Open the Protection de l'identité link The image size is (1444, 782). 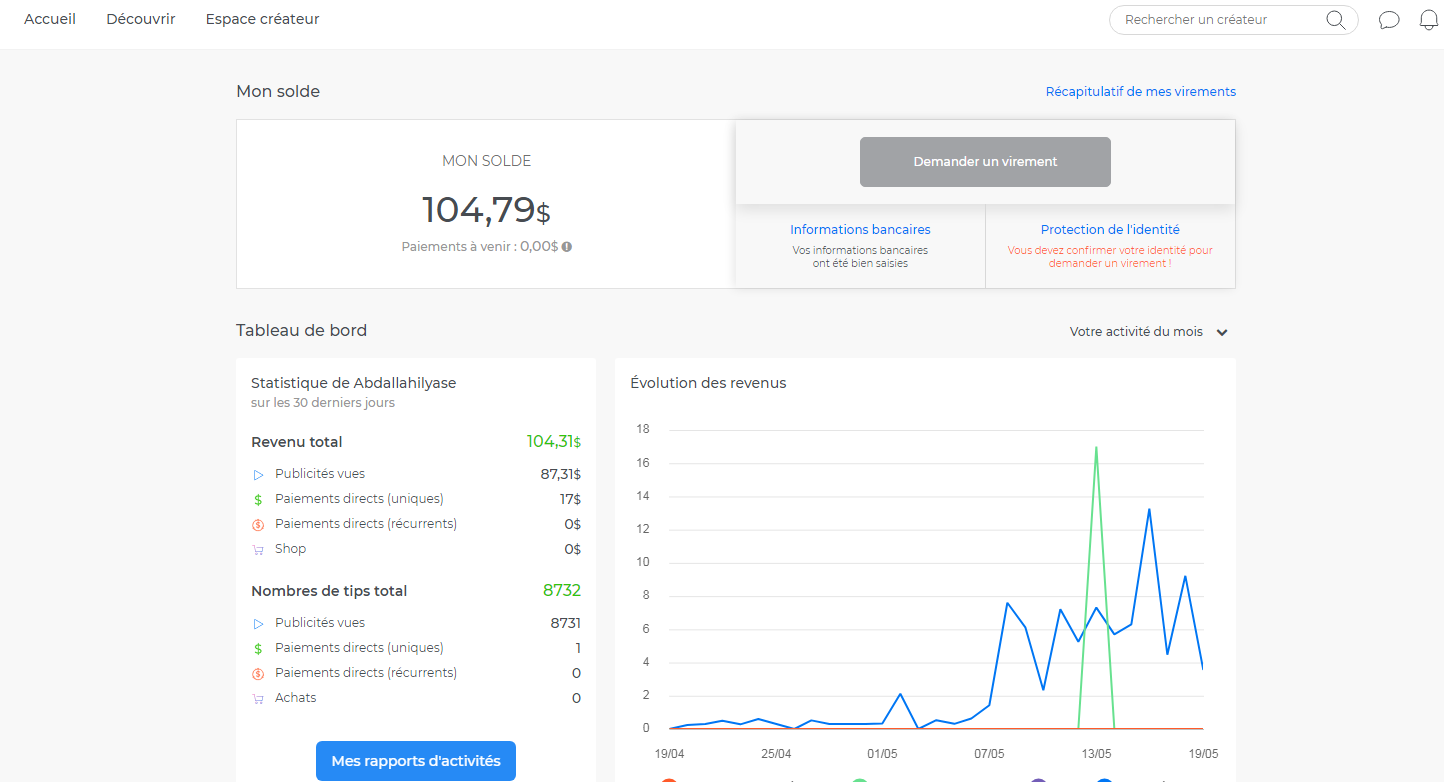1110,230
